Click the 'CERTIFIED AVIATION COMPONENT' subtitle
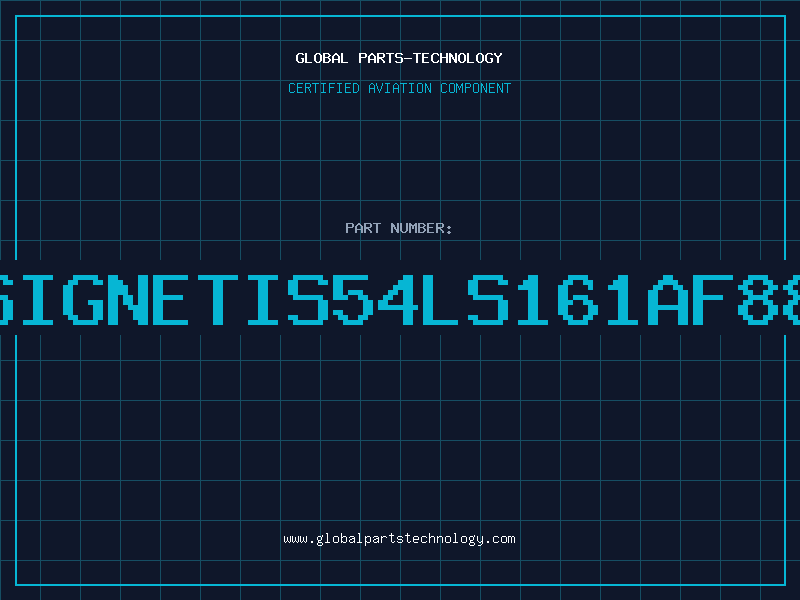 [x=399, y=88]
